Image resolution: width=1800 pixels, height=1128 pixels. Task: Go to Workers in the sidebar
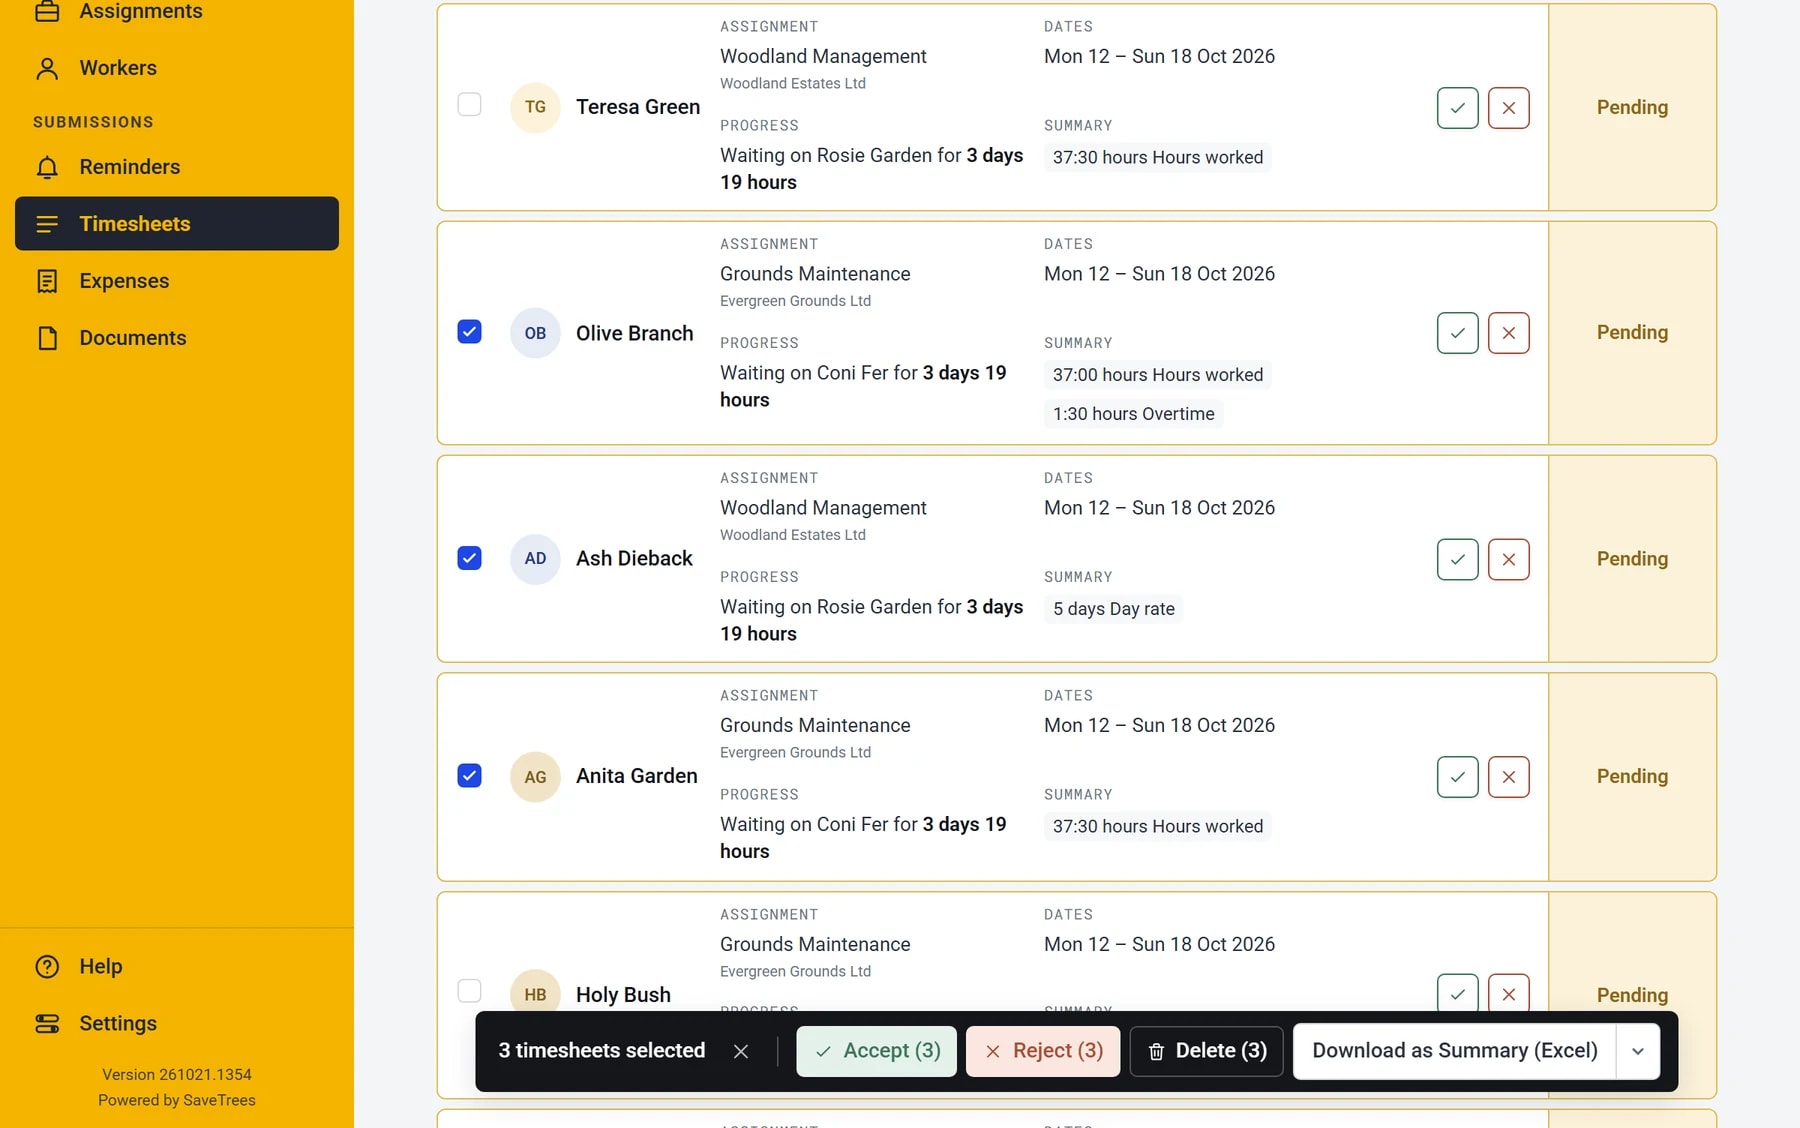[x=177, y=68]
